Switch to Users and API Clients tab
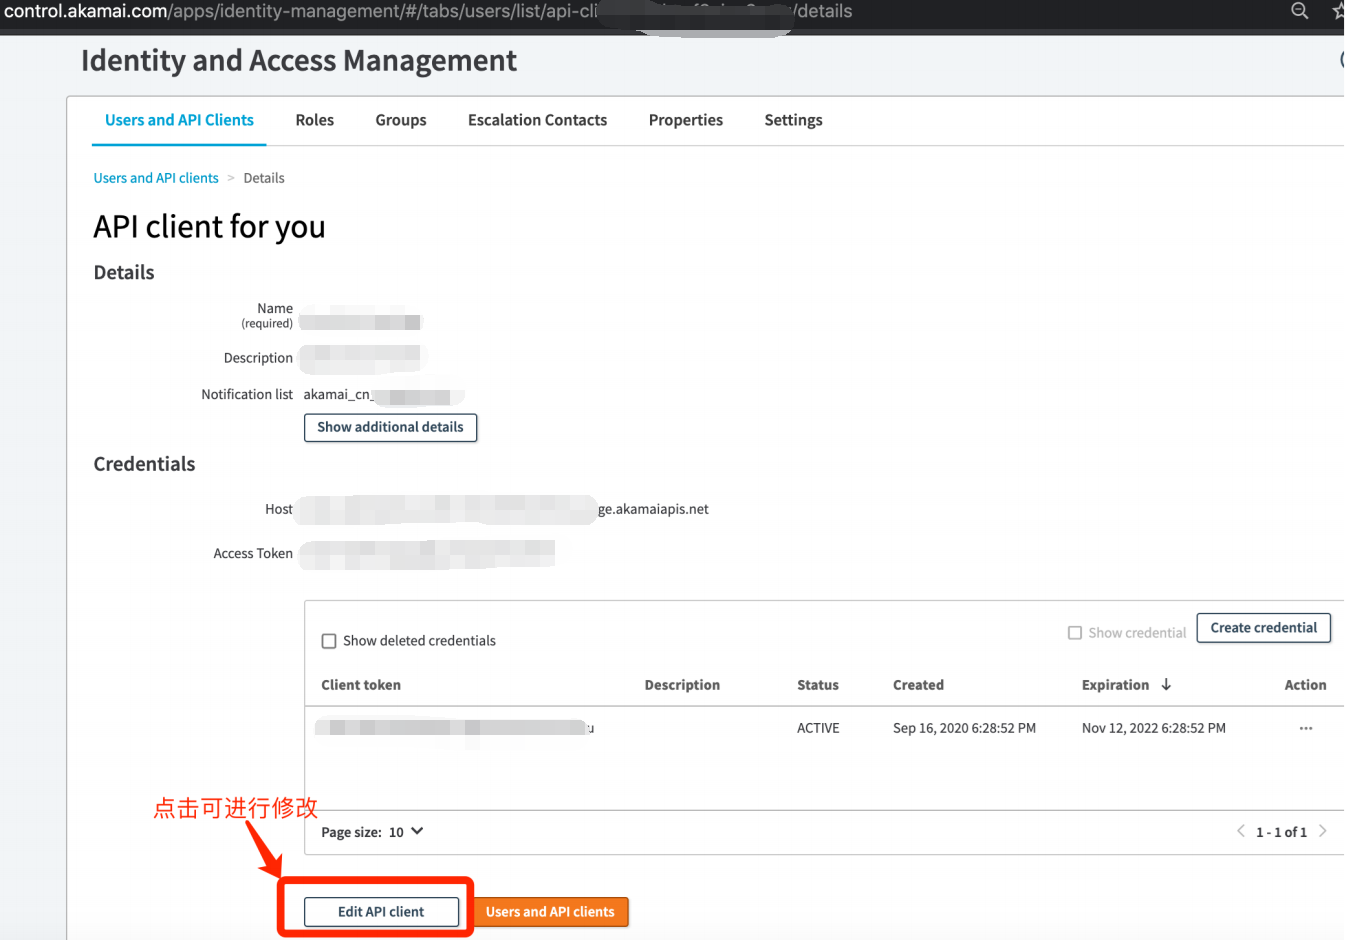This screenshot has height=940, width=1347. 179,120
